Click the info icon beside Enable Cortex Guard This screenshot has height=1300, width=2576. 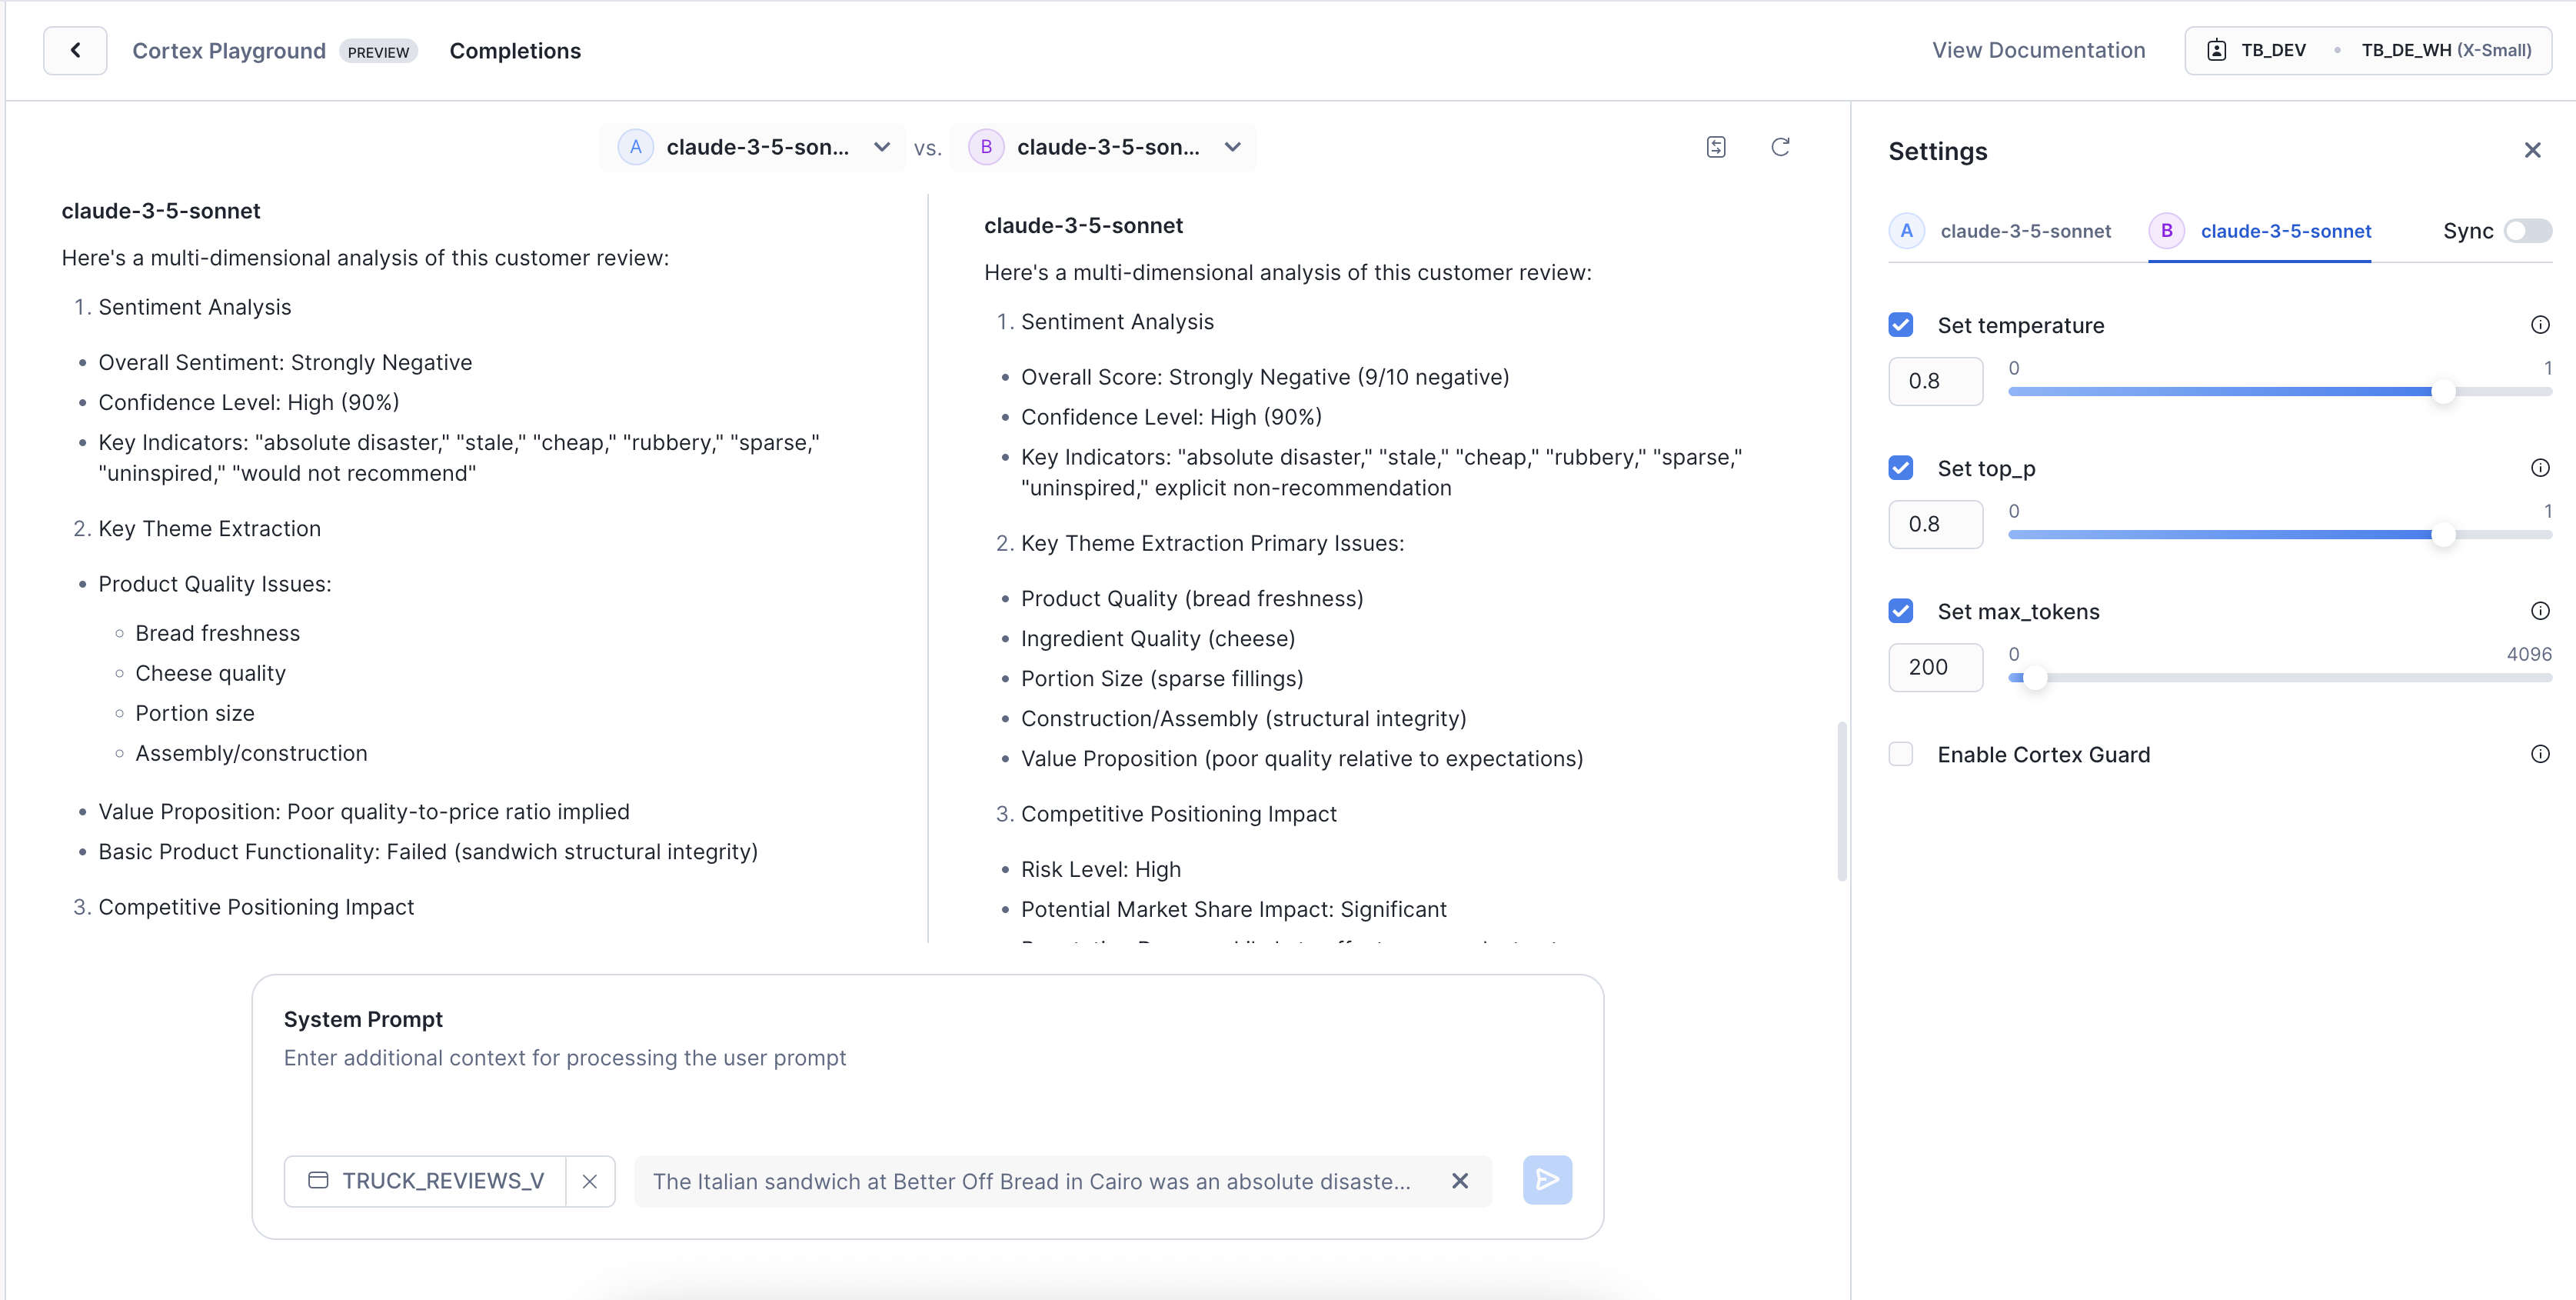point(2539,754)
